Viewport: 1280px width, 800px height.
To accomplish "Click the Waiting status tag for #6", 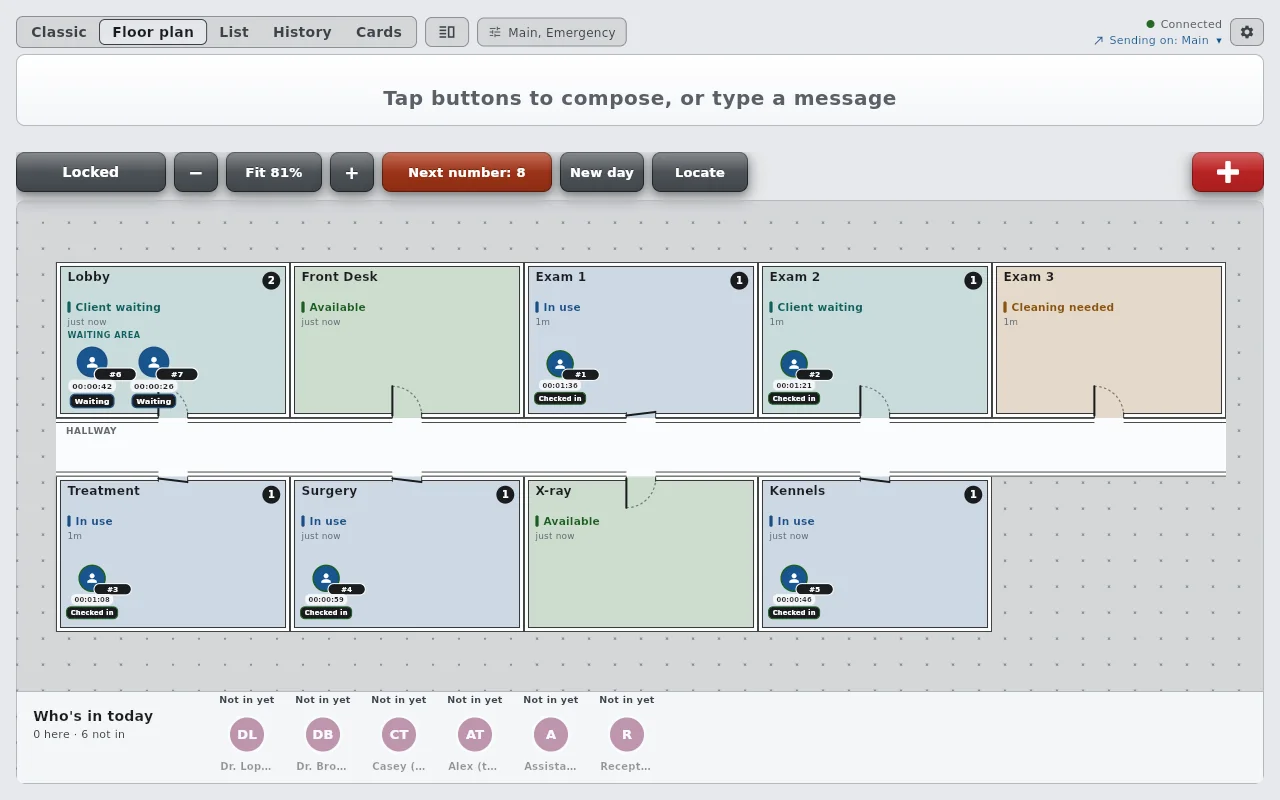I will (x=92, y=401).
